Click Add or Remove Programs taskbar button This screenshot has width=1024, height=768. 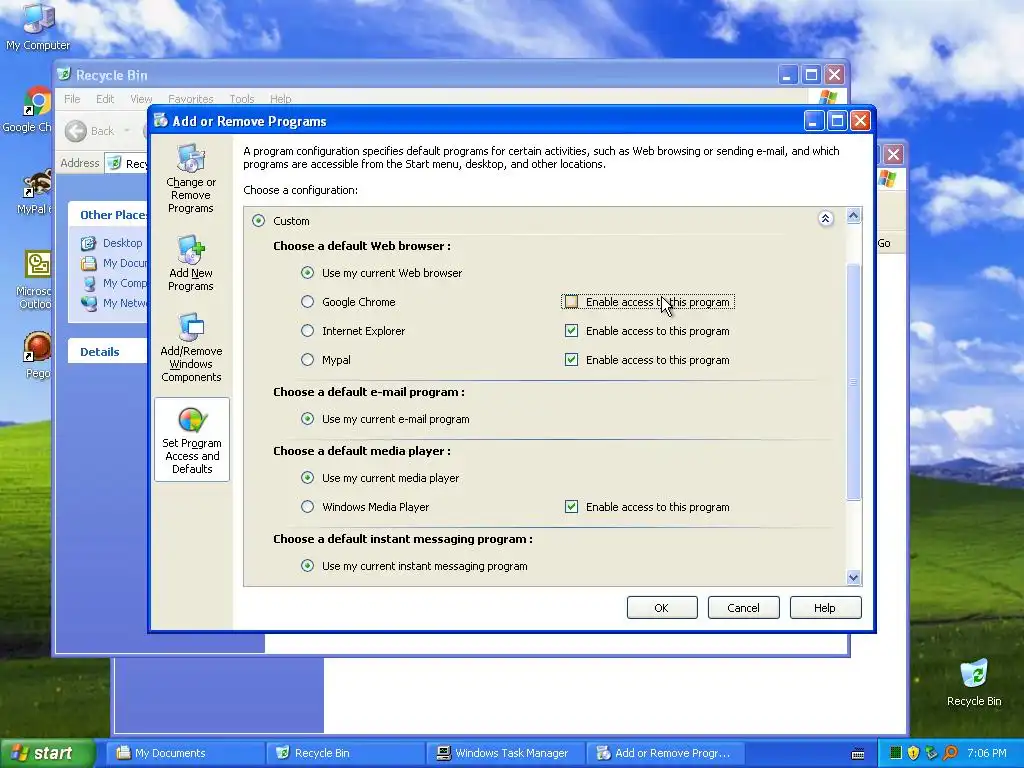pos(666,753)
